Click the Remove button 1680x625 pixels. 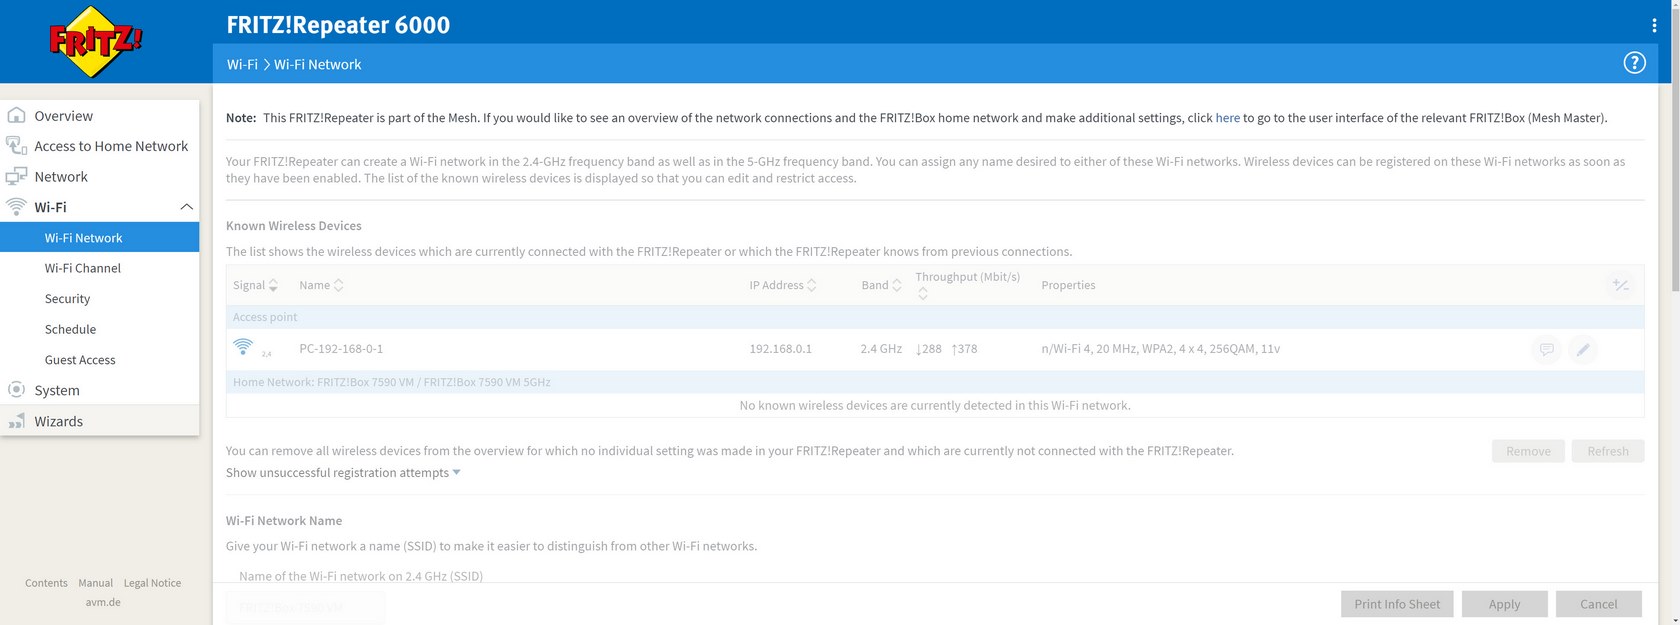1528,451
